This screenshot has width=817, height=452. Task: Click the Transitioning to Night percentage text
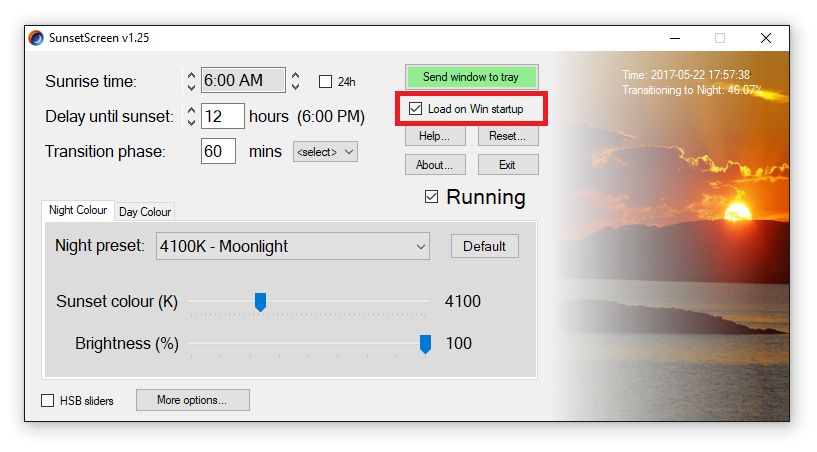(x=692, y=90)
